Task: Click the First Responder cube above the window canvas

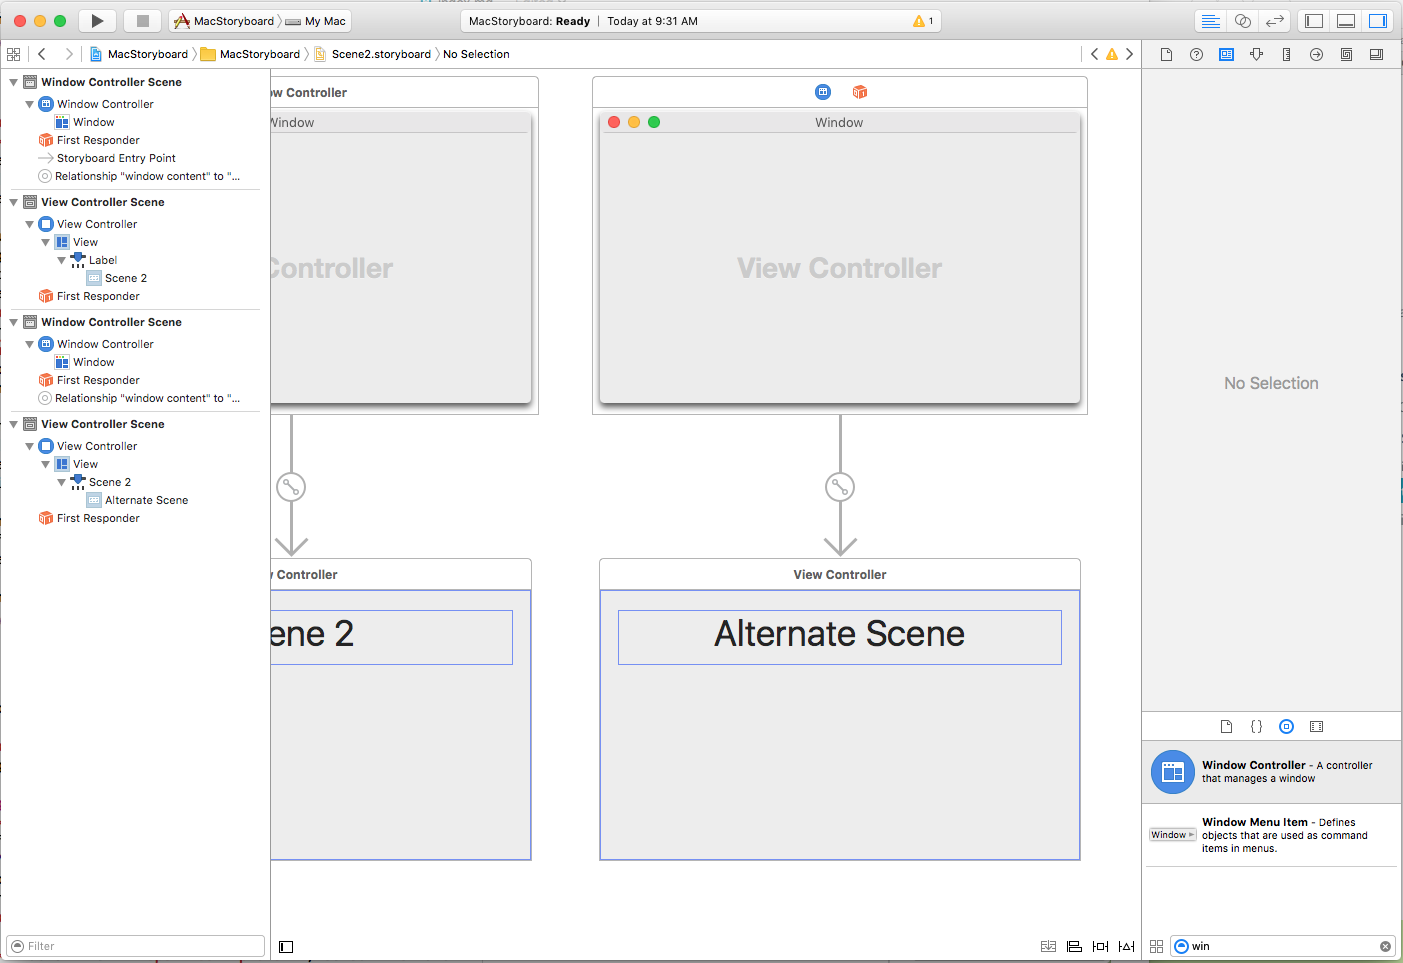Action: pos(859,92)
